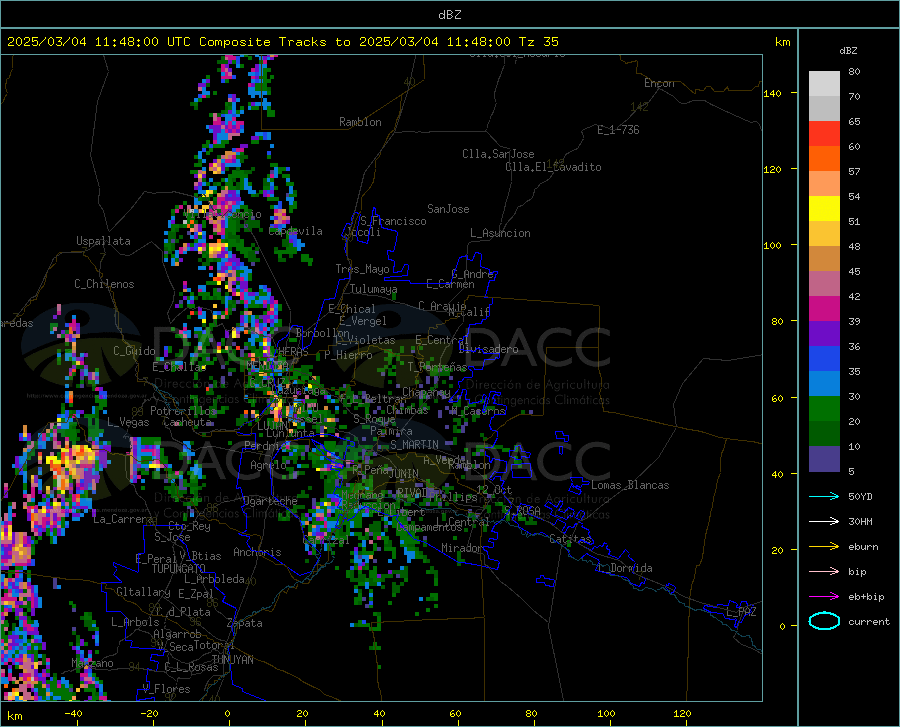The height and width of the screenshot is (727, 900).
Task: Click the 'eb+bip' legend label
Action: (x=866, y=597)
